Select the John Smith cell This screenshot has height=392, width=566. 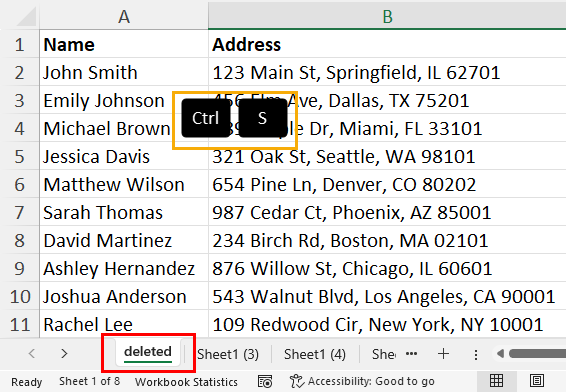click(x=124, y=72)
